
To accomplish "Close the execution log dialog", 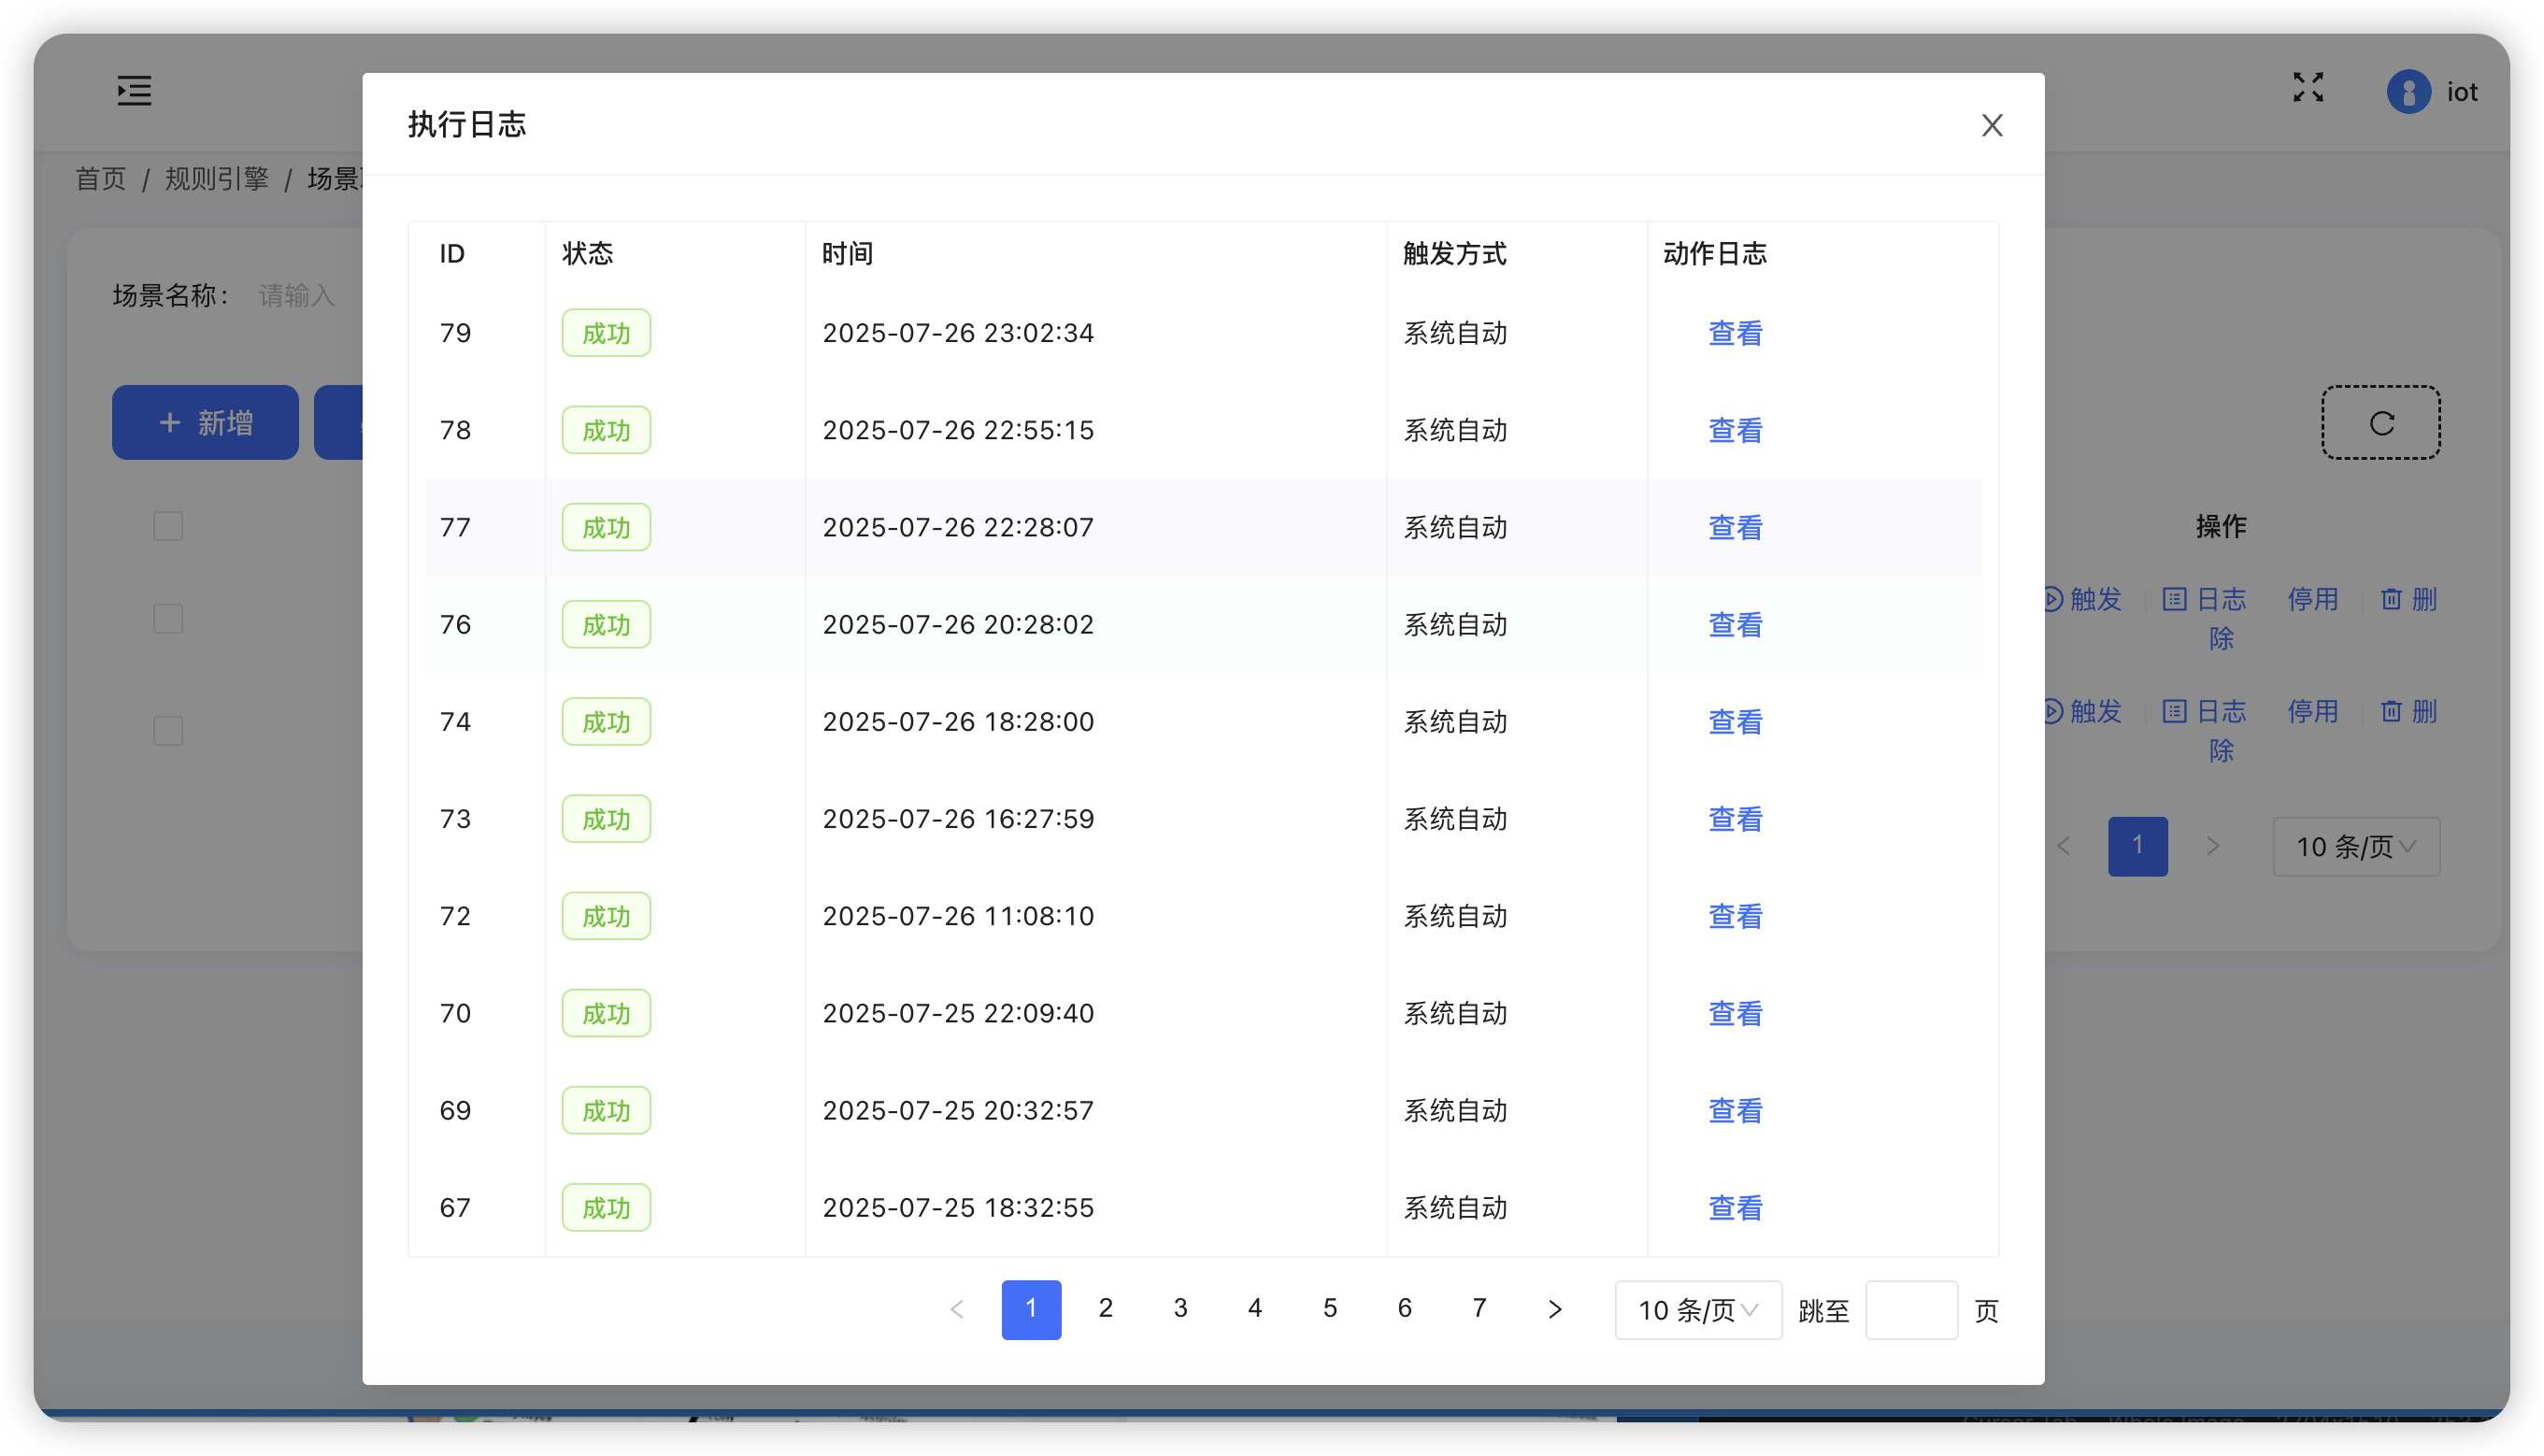I will [x=1991, y=125].
